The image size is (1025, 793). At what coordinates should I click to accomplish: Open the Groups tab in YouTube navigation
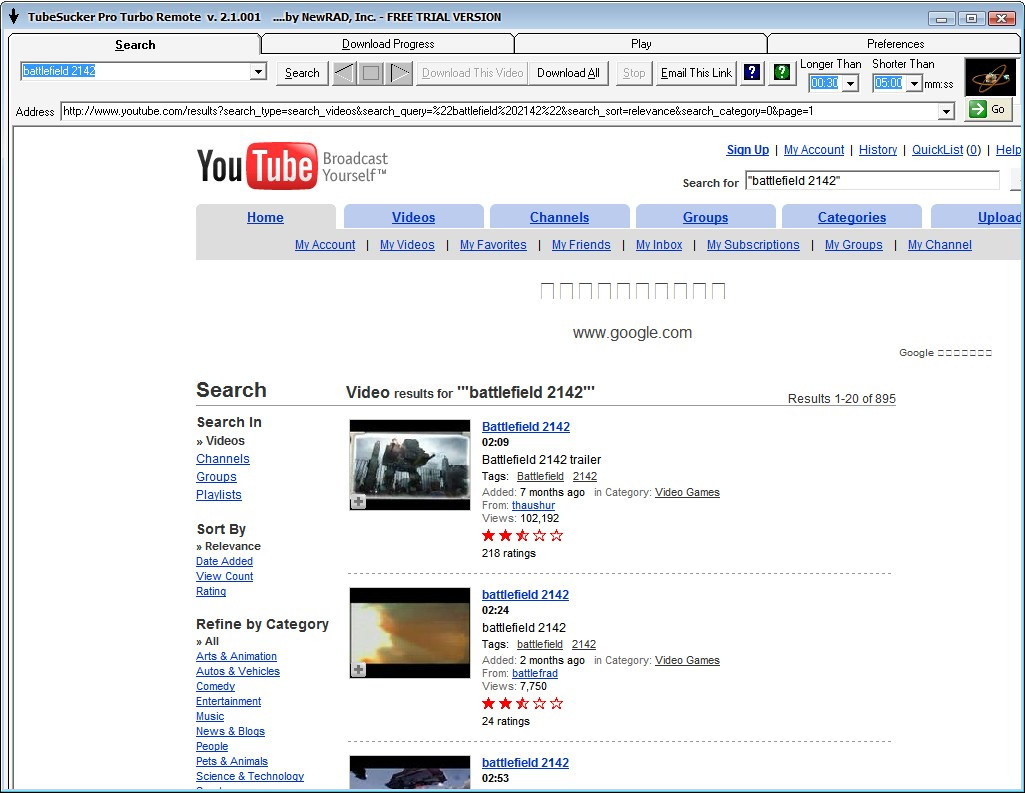pyautogui.click(x=705, y=217)
